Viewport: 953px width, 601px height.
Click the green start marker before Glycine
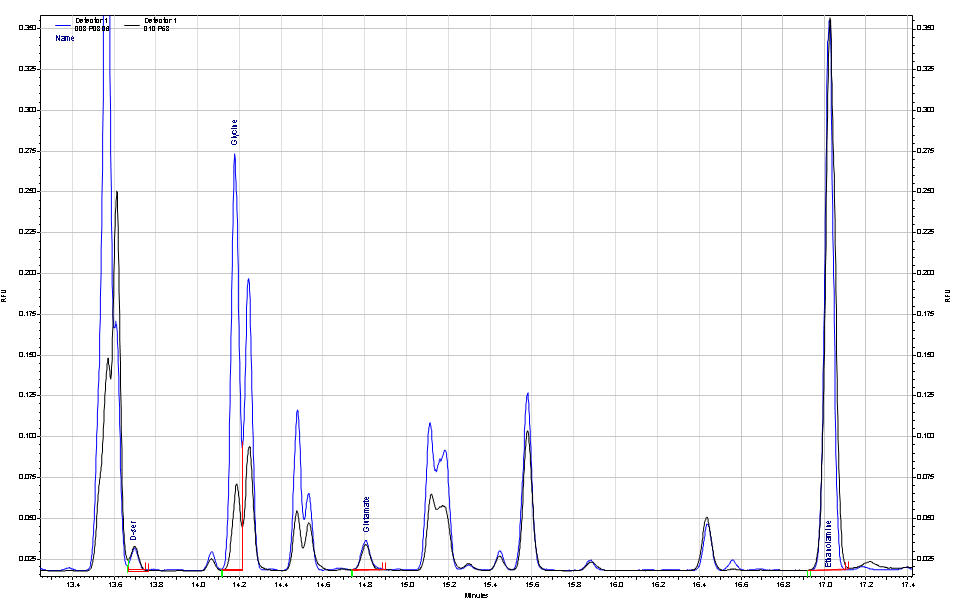pyautogui.click(x=222, y=573)
